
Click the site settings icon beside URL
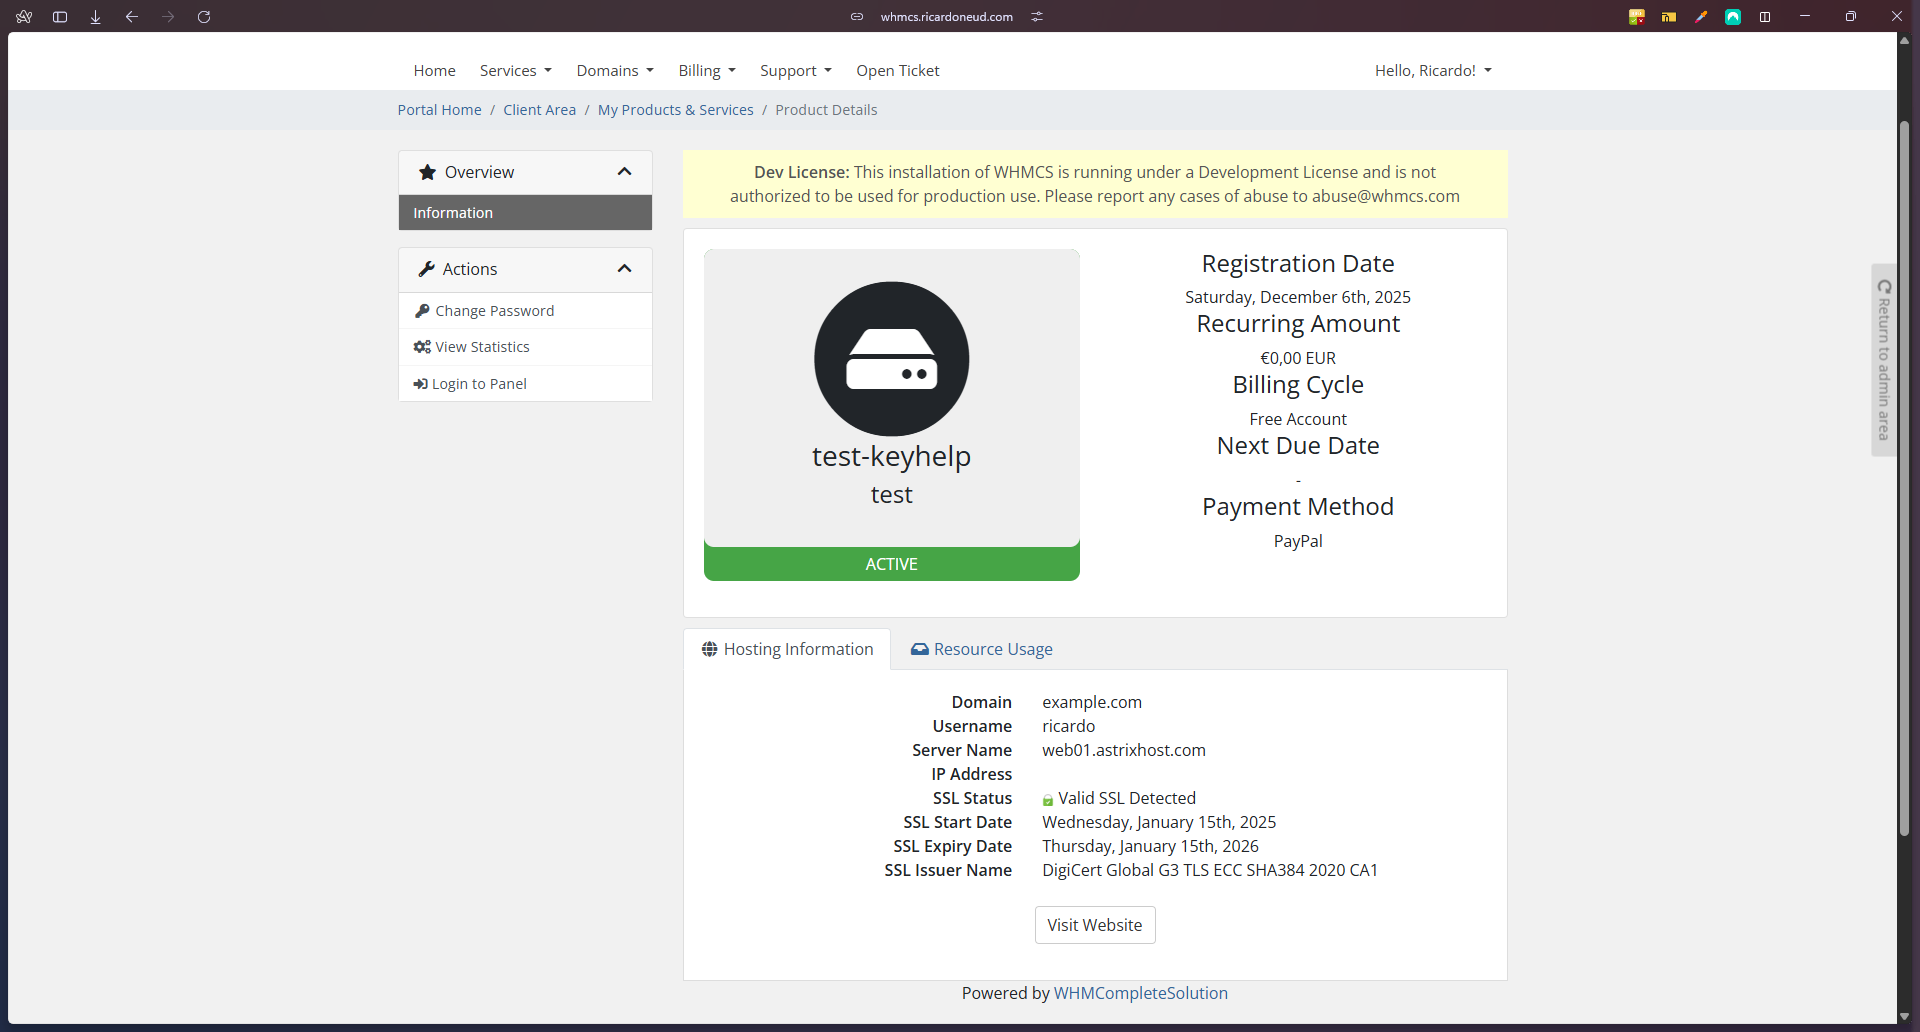1037,17
